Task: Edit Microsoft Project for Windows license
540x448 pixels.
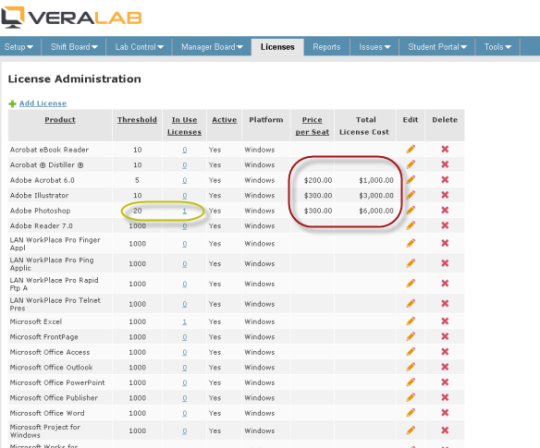Action: click(x=411, y=430)
